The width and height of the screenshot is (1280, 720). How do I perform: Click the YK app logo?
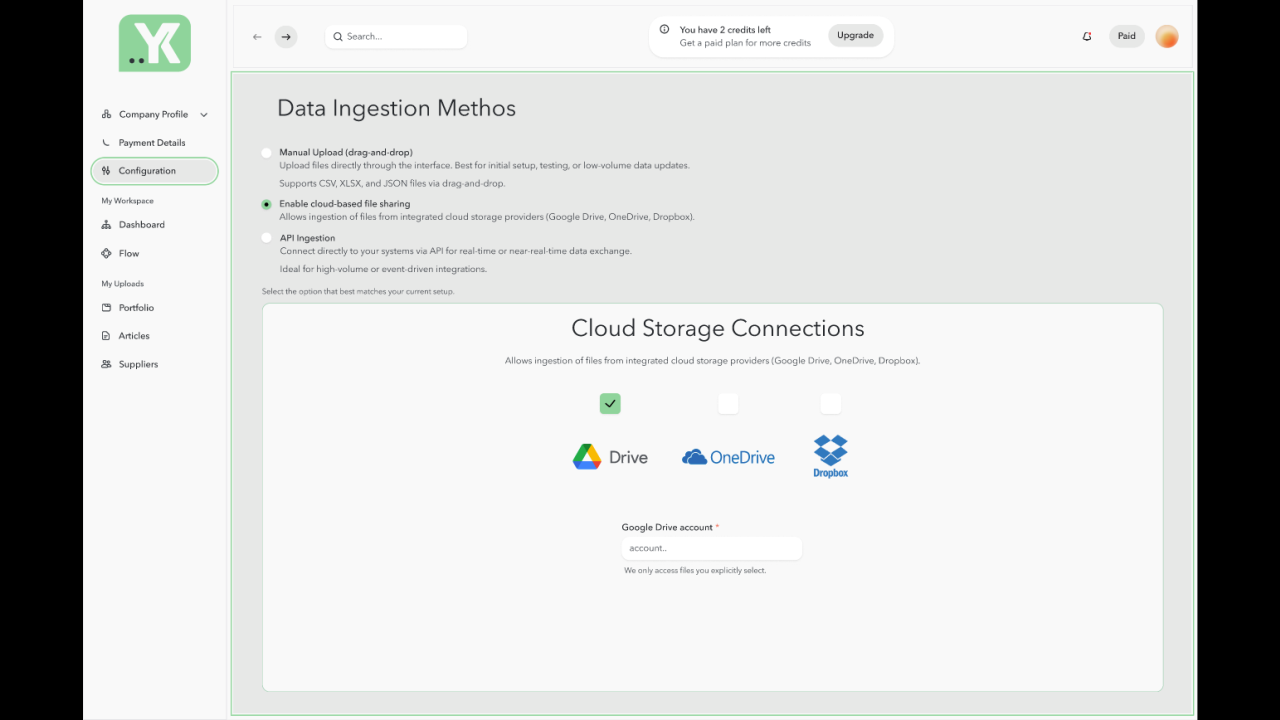(154, 43)
